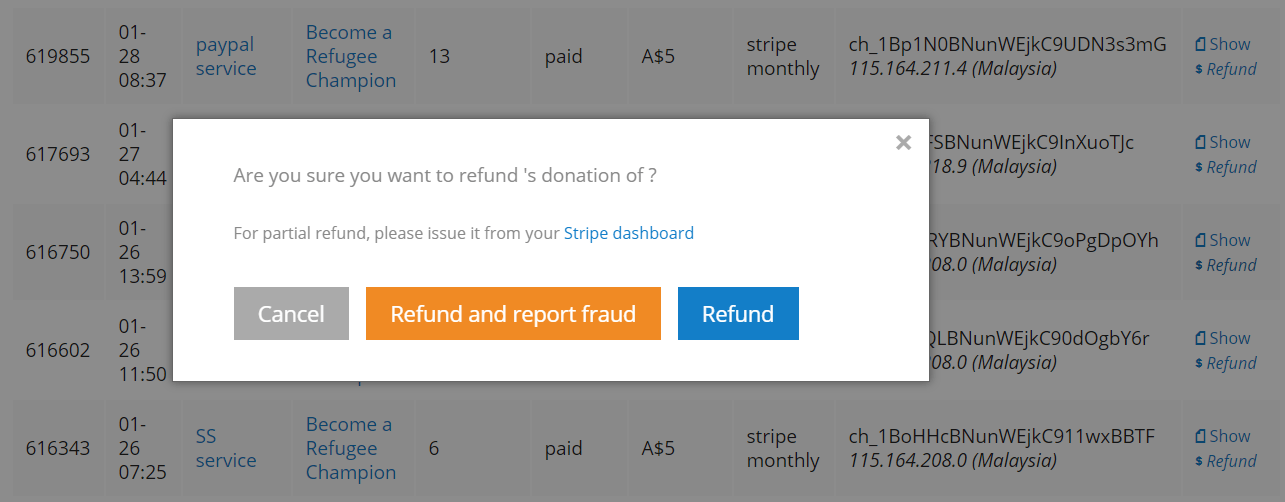Screen dimensions: 1285x502
Task: Click Refund icon for donation 619855
Action: pyautogui.click(x=1225, y=69)
